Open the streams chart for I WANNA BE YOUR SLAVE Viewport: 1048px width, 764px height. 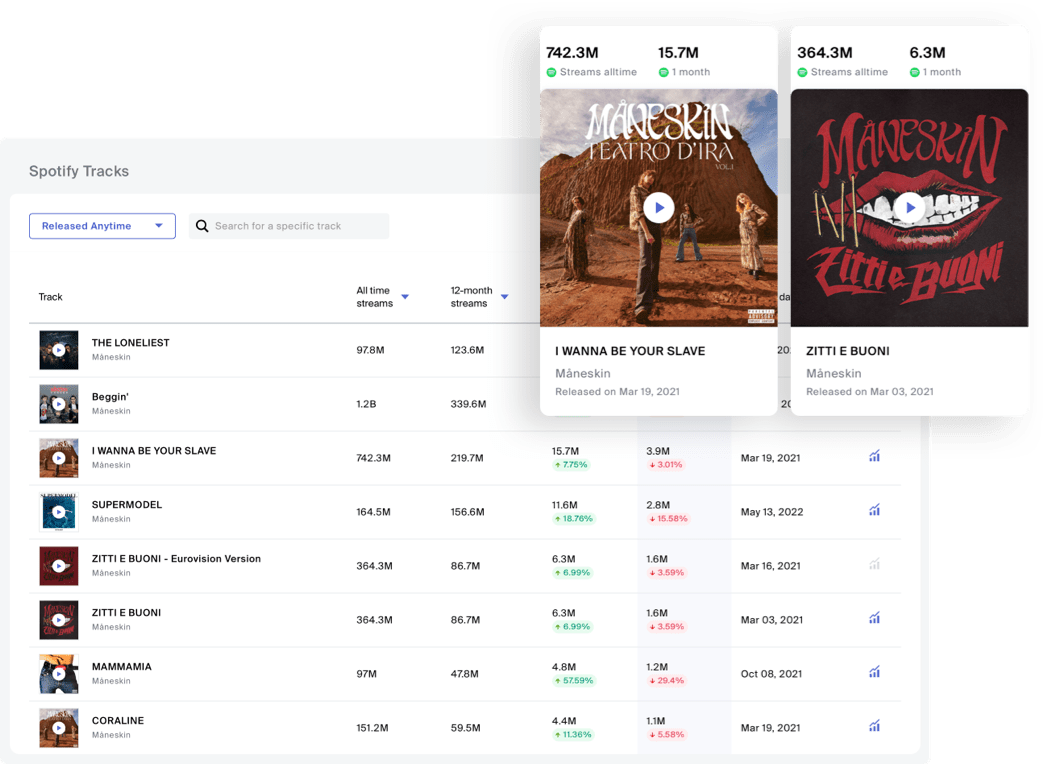[x=874, y=455]
